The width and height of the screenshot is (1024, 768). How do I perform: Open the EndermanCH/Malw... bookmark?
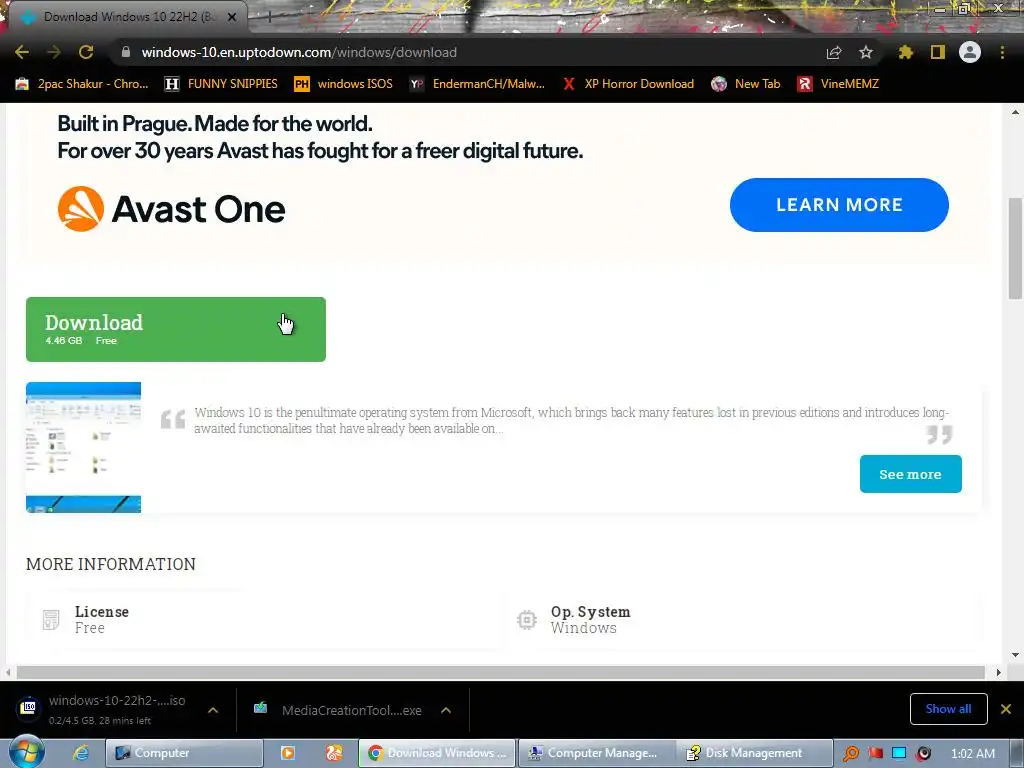pos(477,84)
